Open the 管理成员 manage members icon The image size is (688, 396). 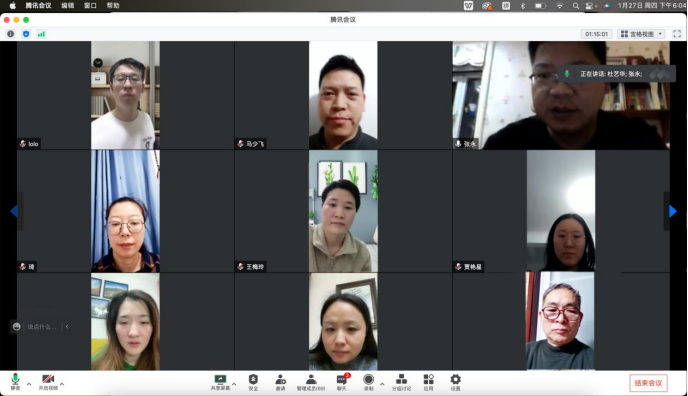tap(311, 382)
